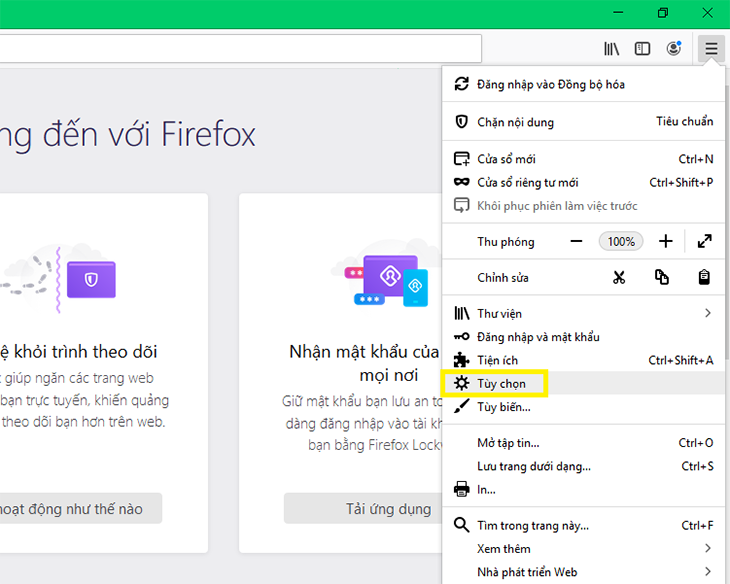Open the Library toolbar icon
The height and width of the screenshot is (584, 730).
pos(612,48)
